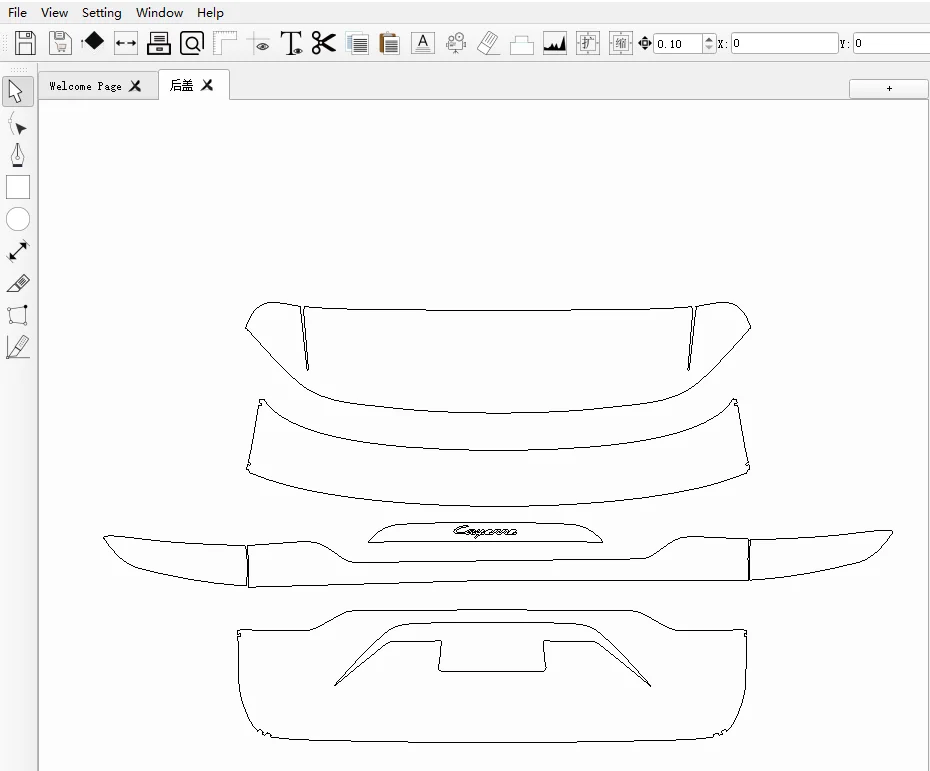Open the Window menu

click(159, 13)
